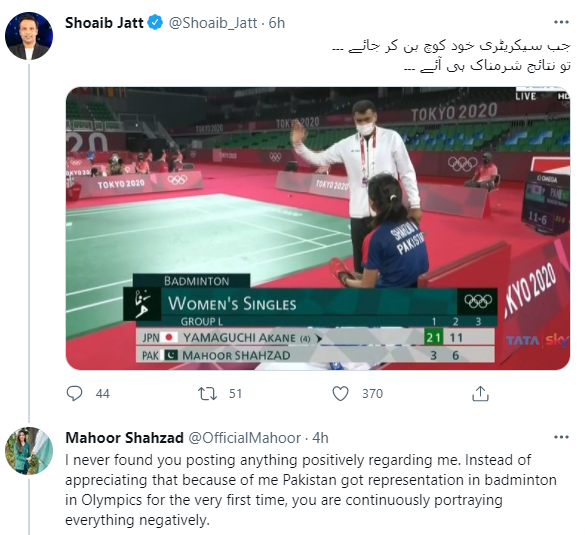Open the more options menu on Mahoor Shahzad's reply
This screenshot has height=535, width=585.
coord(561,437)
